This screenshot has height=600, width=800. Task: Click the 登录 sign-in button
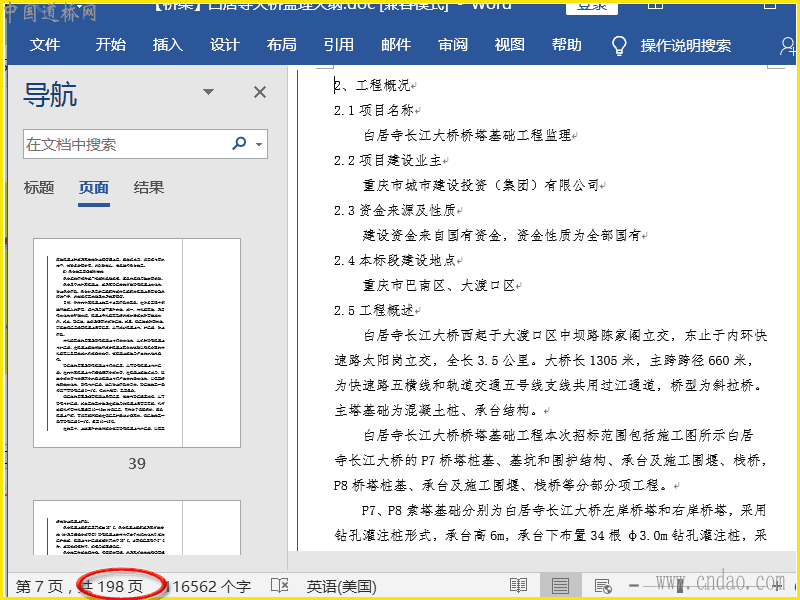point(592,6)
